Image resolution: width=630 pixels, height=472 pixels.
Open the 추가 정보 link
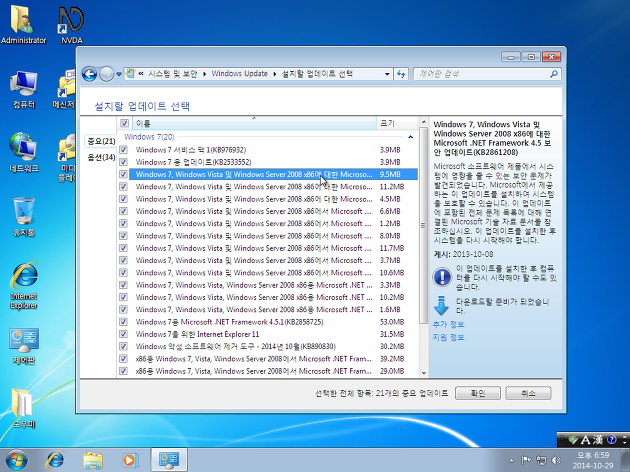point(448,325)
